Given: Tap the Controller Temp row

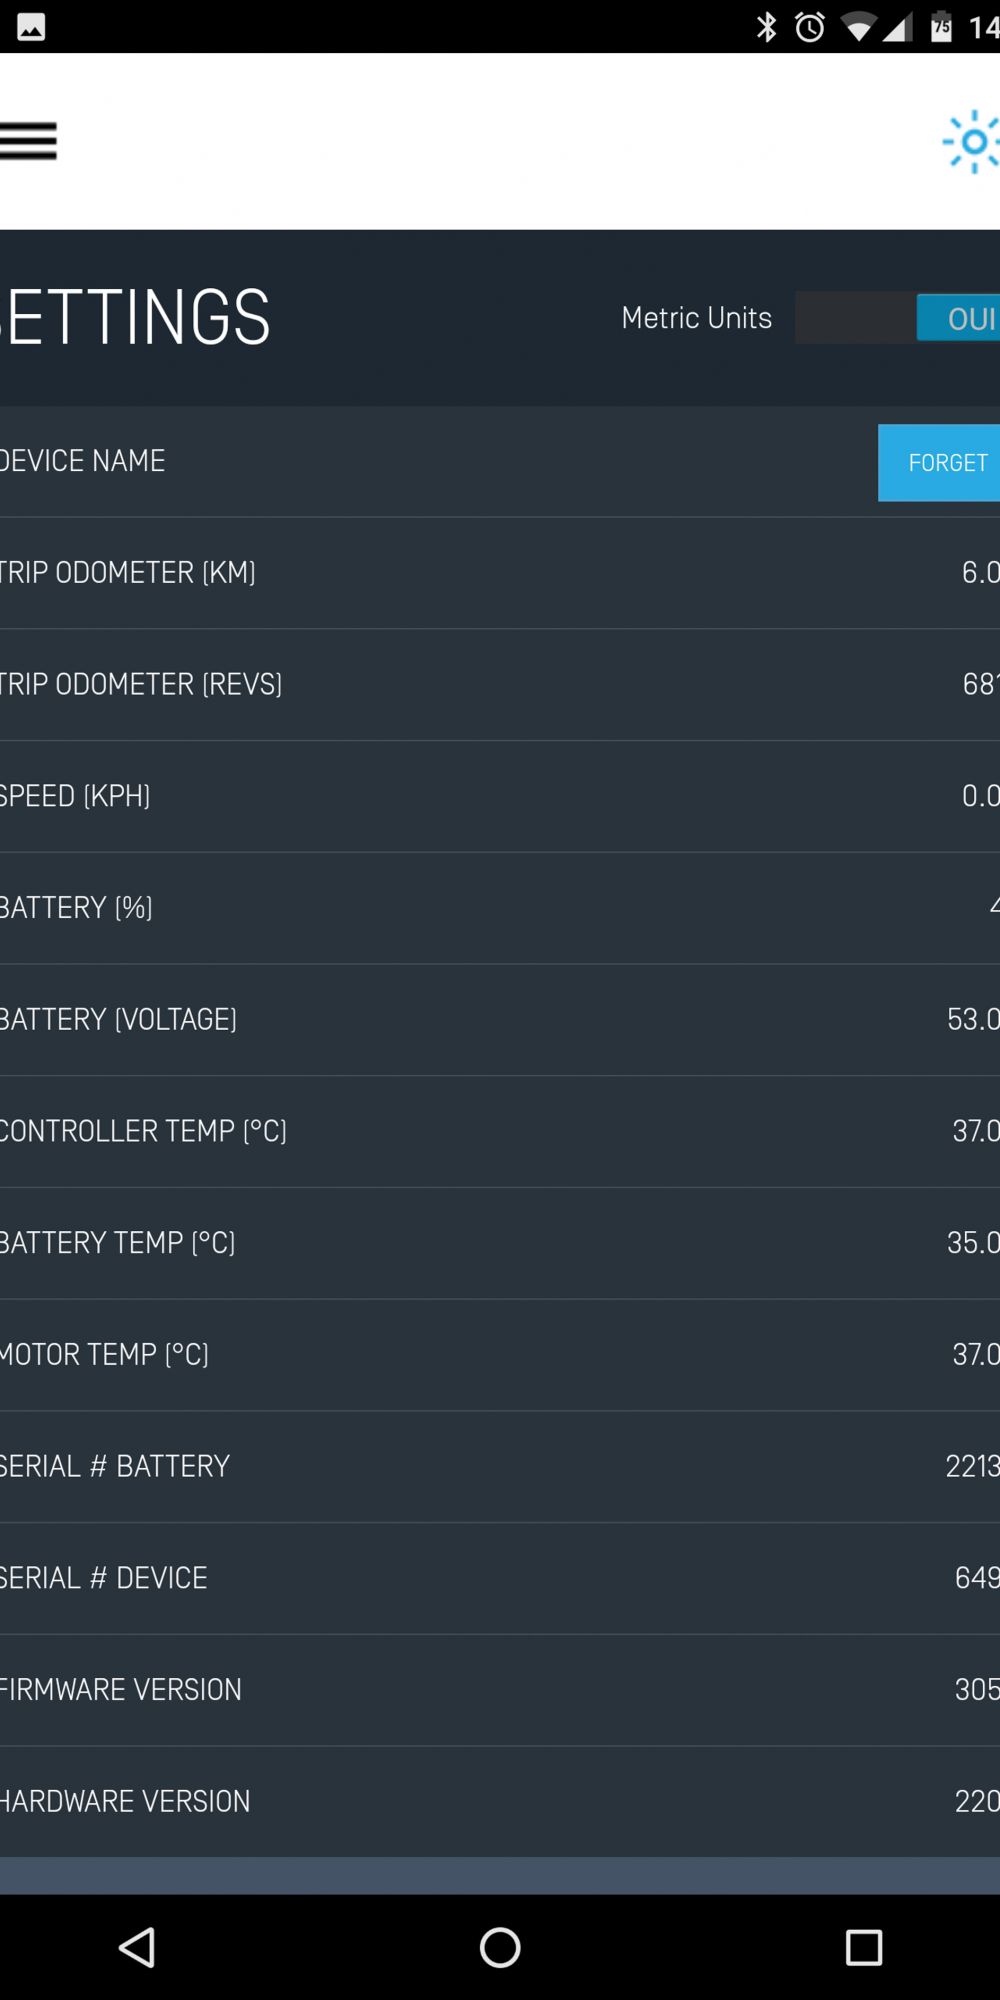Looking at the screenshot, I should click(x=500, y=1132).
